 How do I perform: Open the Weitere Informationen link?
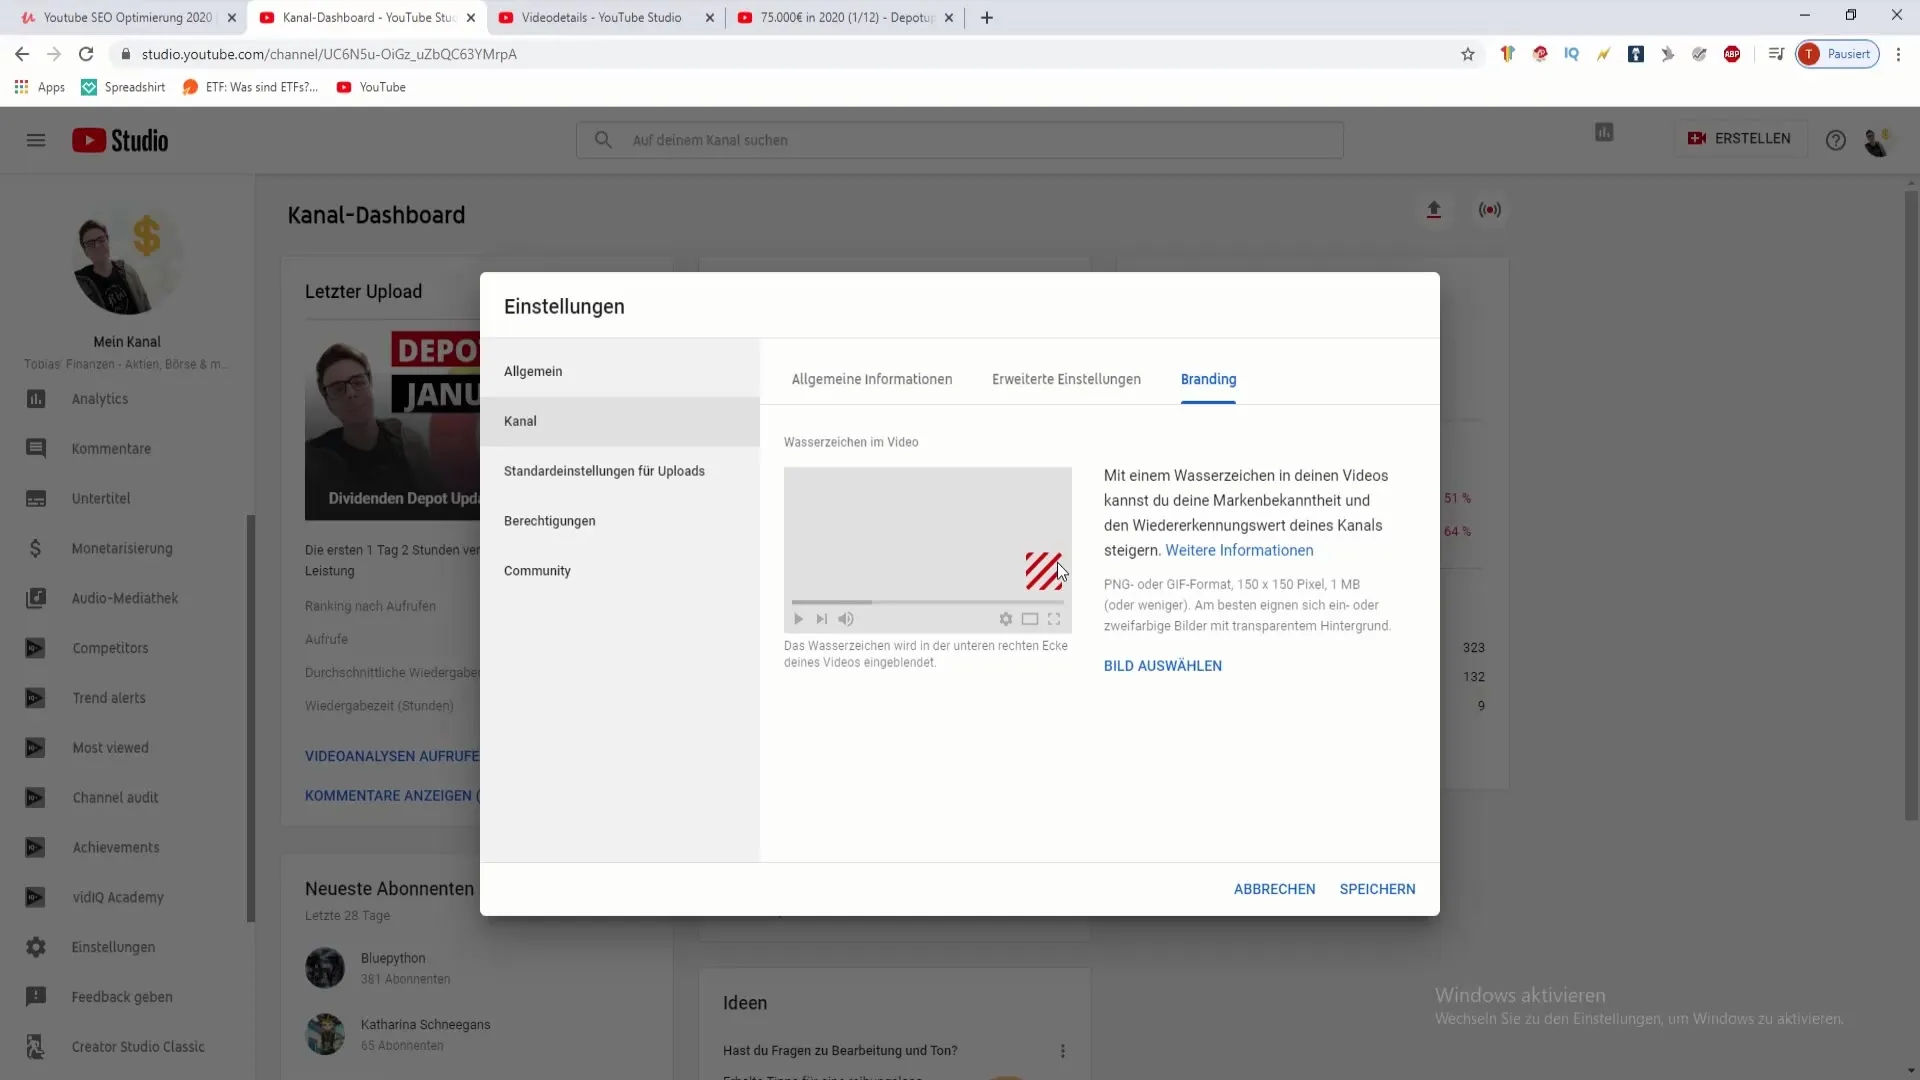click(x=1239, y=550)
